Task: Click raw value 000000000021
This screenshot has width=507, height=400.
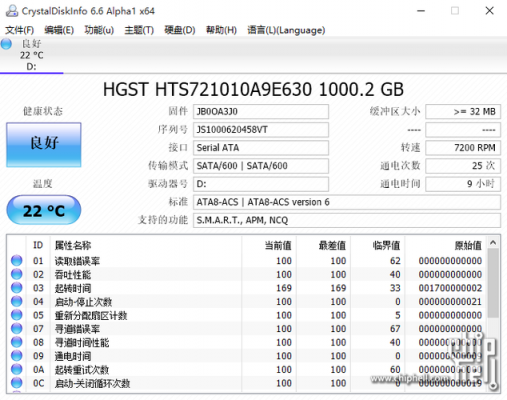Action: coord(450,302)
